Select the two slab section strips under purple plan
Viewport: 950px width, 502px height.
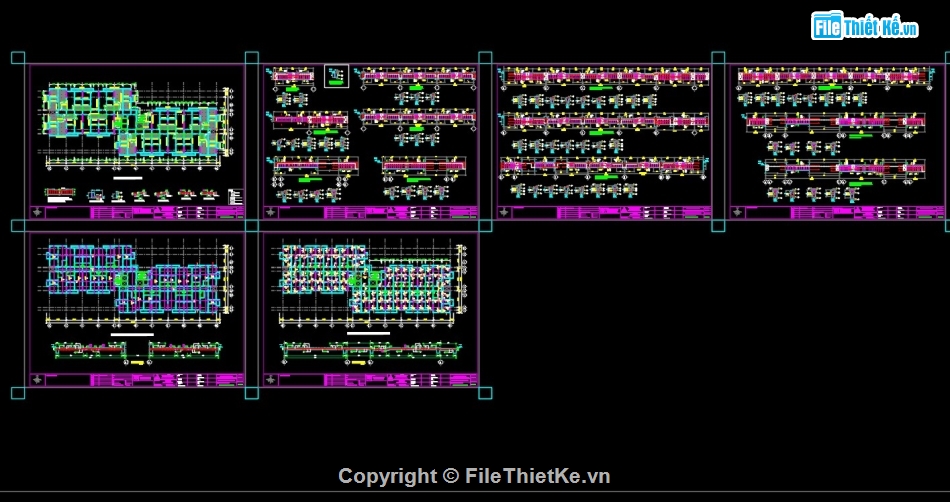[137, 351]
